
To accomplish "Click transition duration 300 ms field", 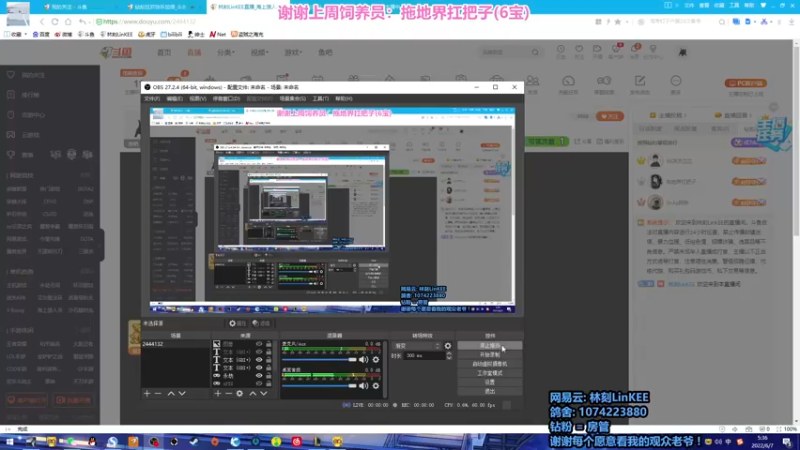I will click(424, 356).
